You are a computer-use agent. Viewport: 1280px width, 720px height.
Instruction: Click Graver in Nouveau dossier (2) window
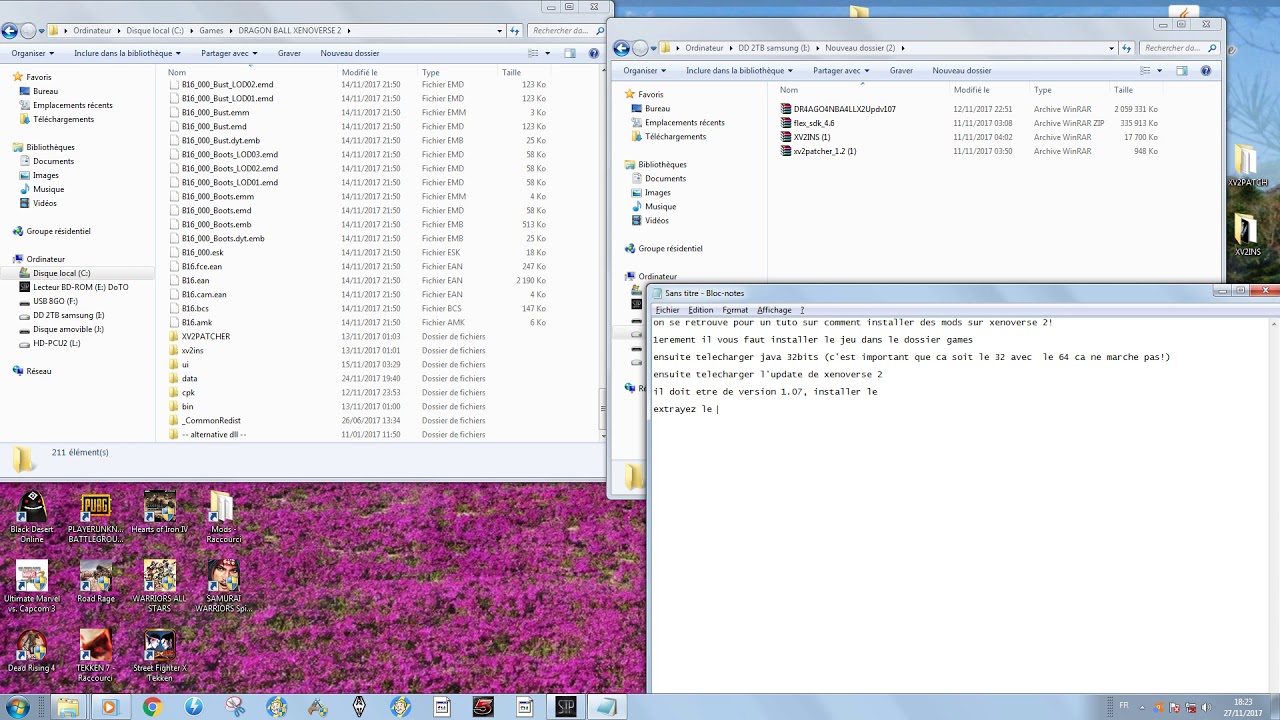pos(901,71)
